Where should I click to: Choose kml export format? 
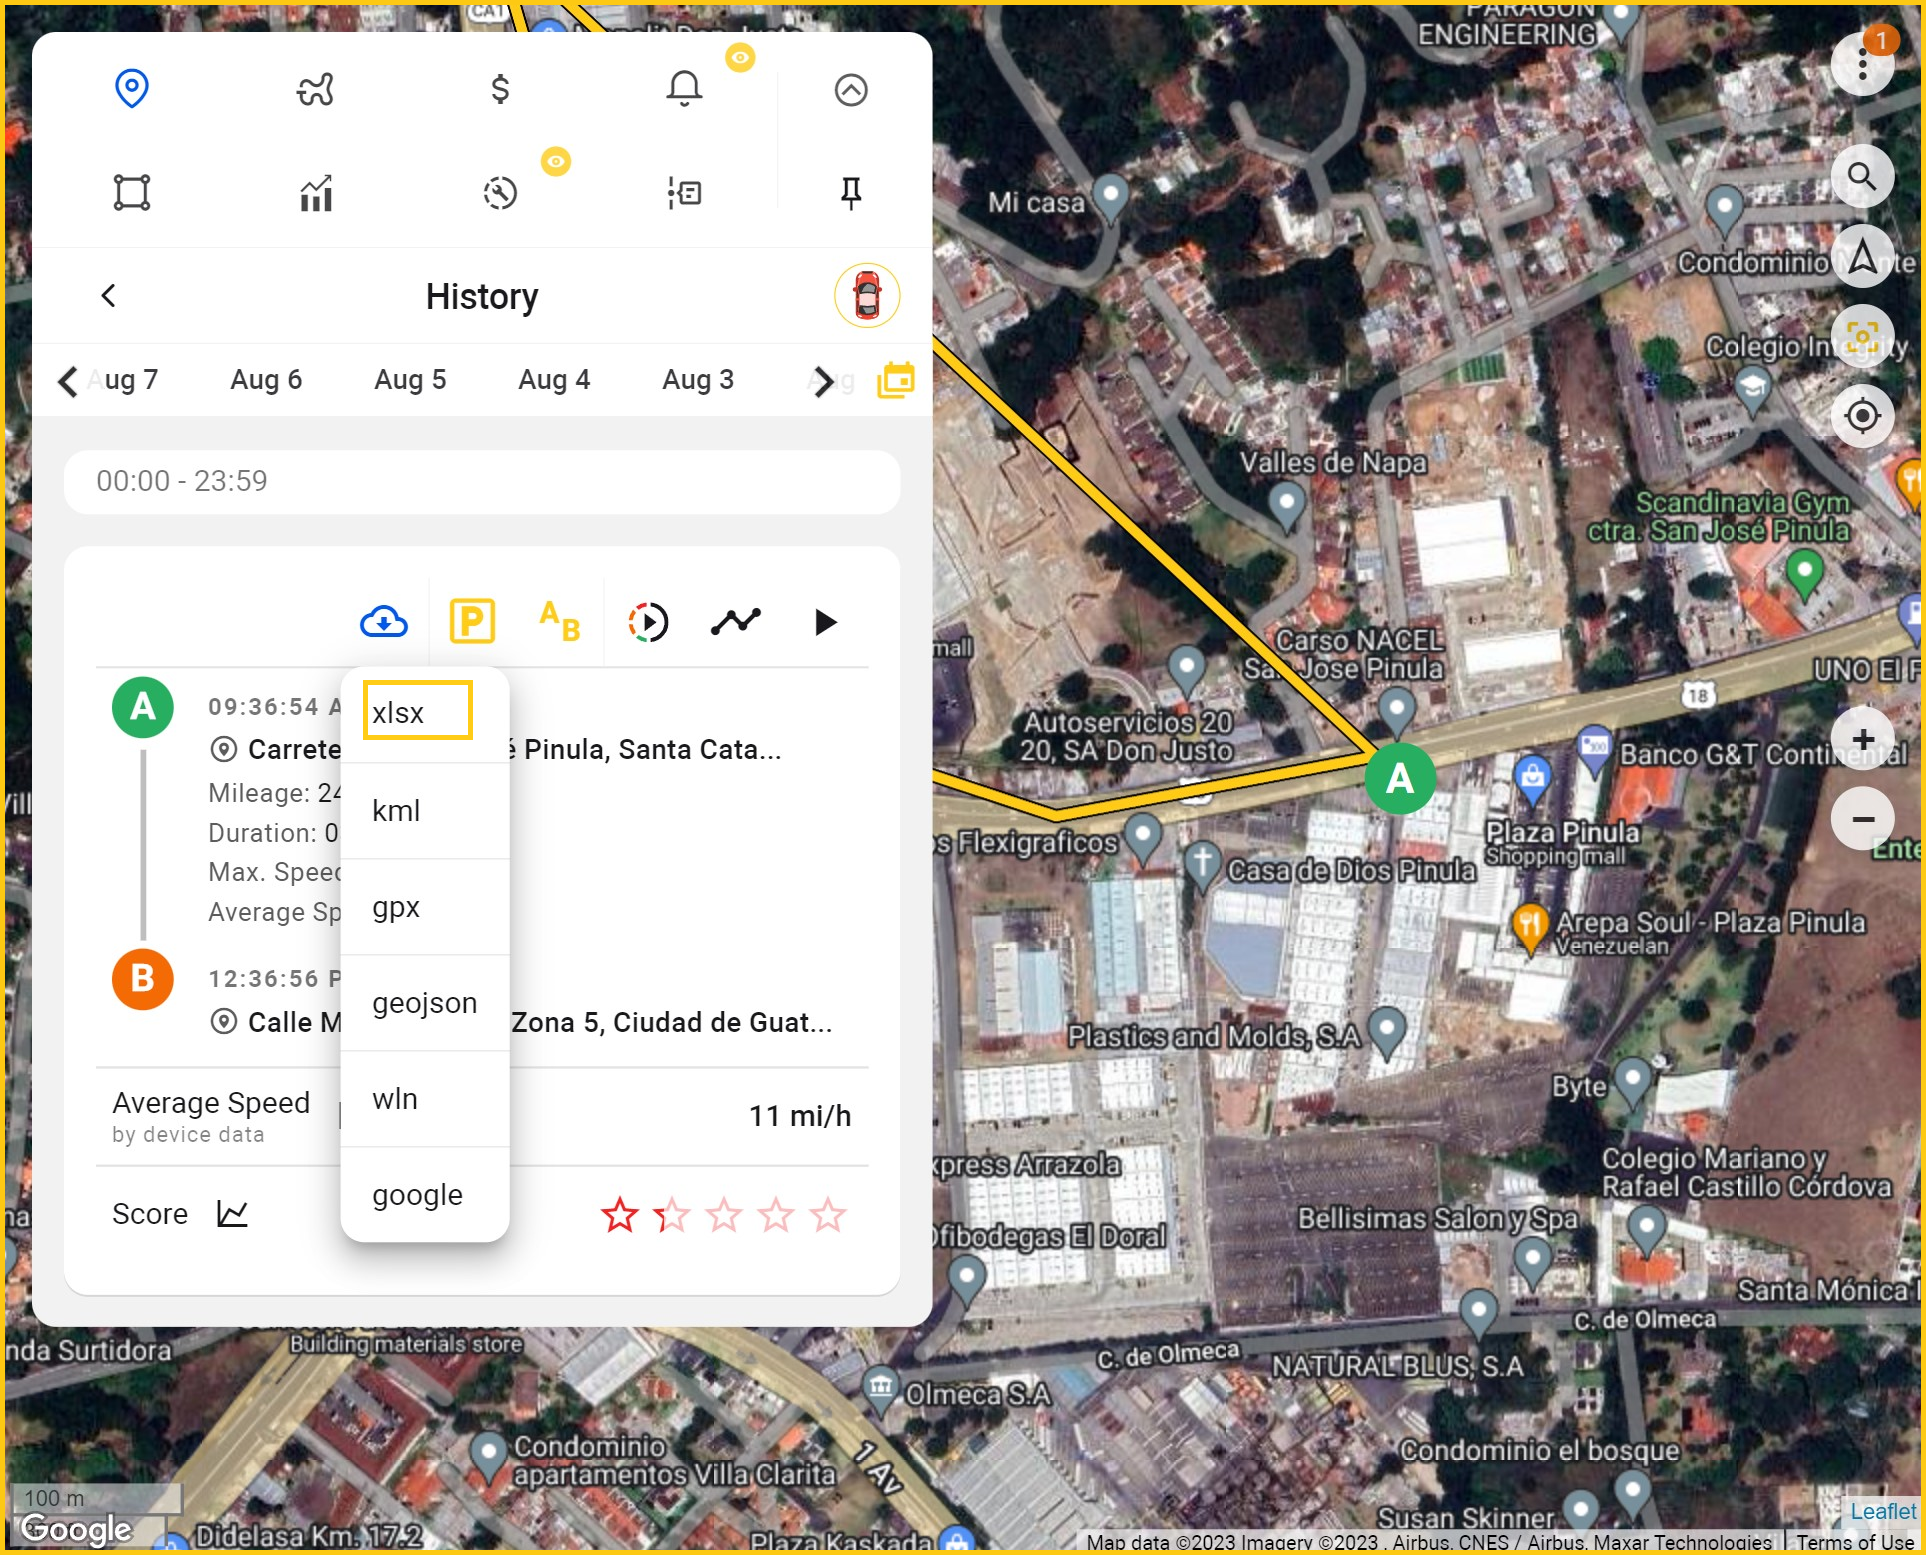point(425,811)
